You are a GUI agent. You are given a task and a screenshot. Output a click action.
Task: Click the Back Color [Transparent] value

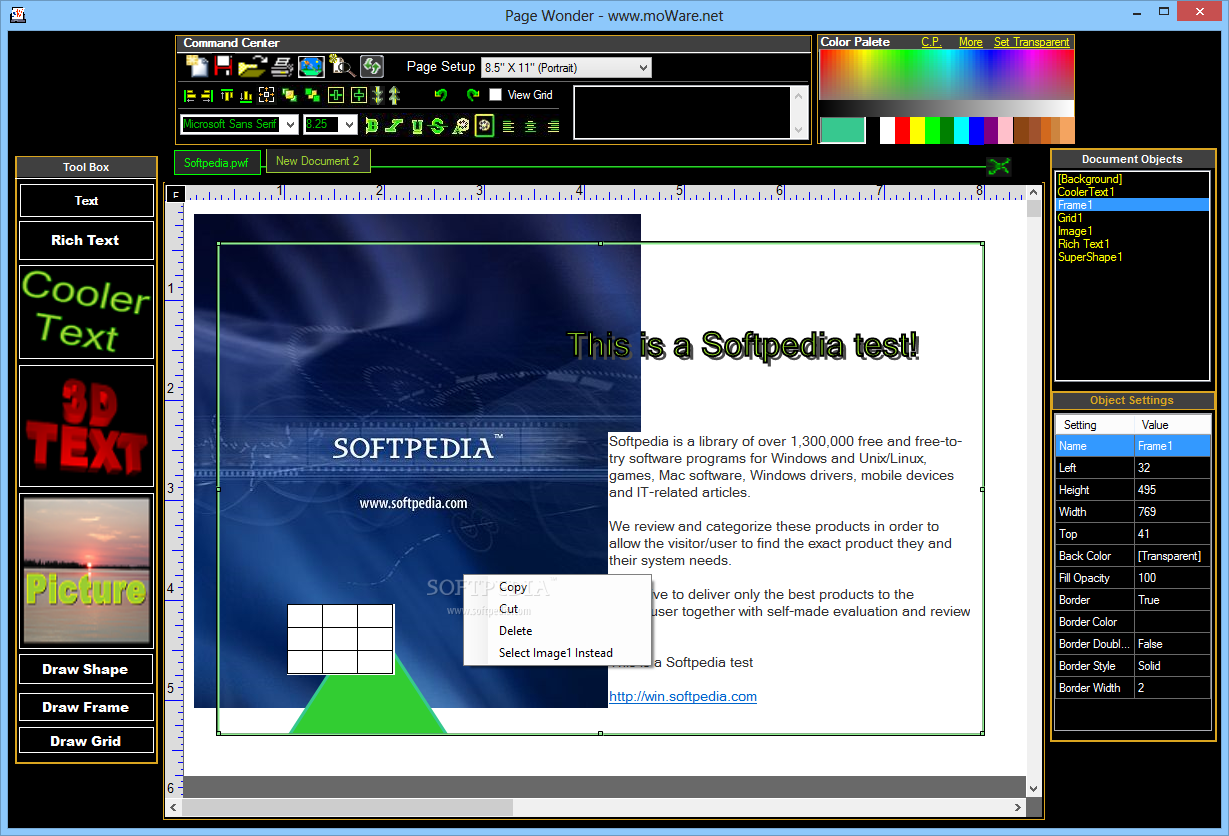(1172, 556)
